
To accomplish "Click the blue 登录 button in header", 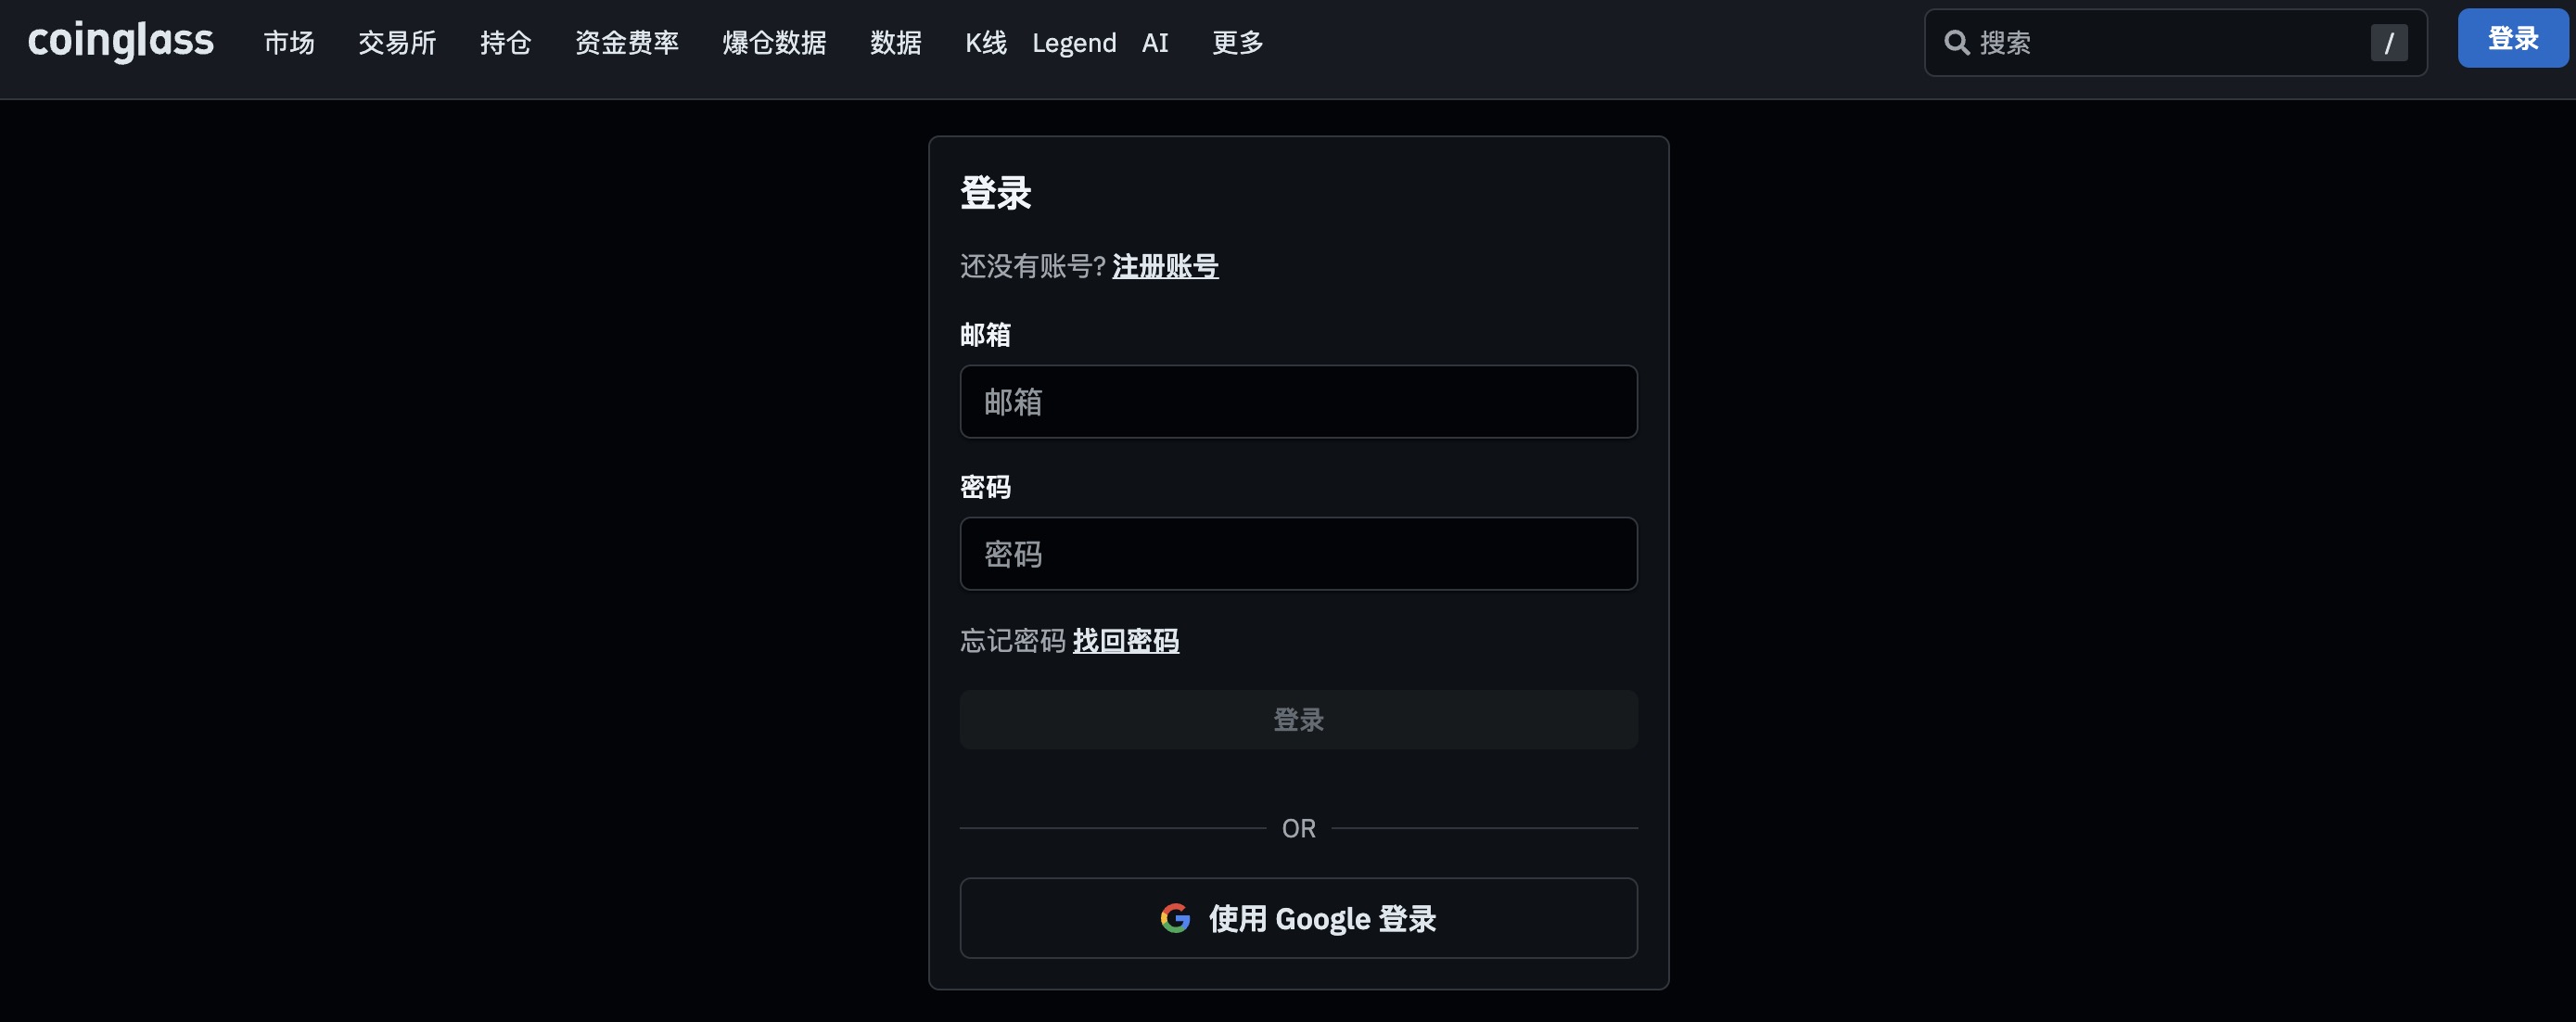I will tap(2512, 38).
